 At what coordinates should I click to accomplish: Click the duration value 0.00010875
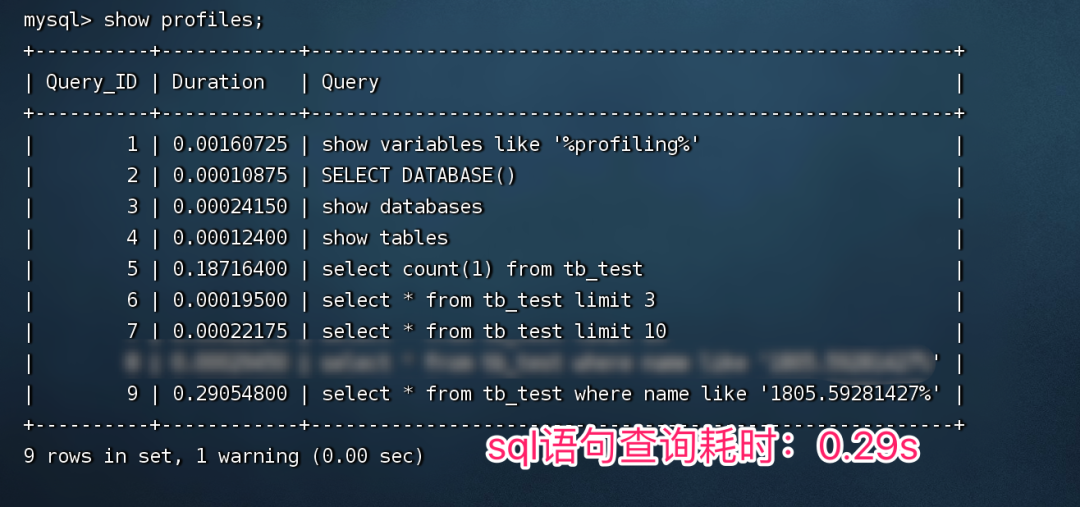coord(230,176)
